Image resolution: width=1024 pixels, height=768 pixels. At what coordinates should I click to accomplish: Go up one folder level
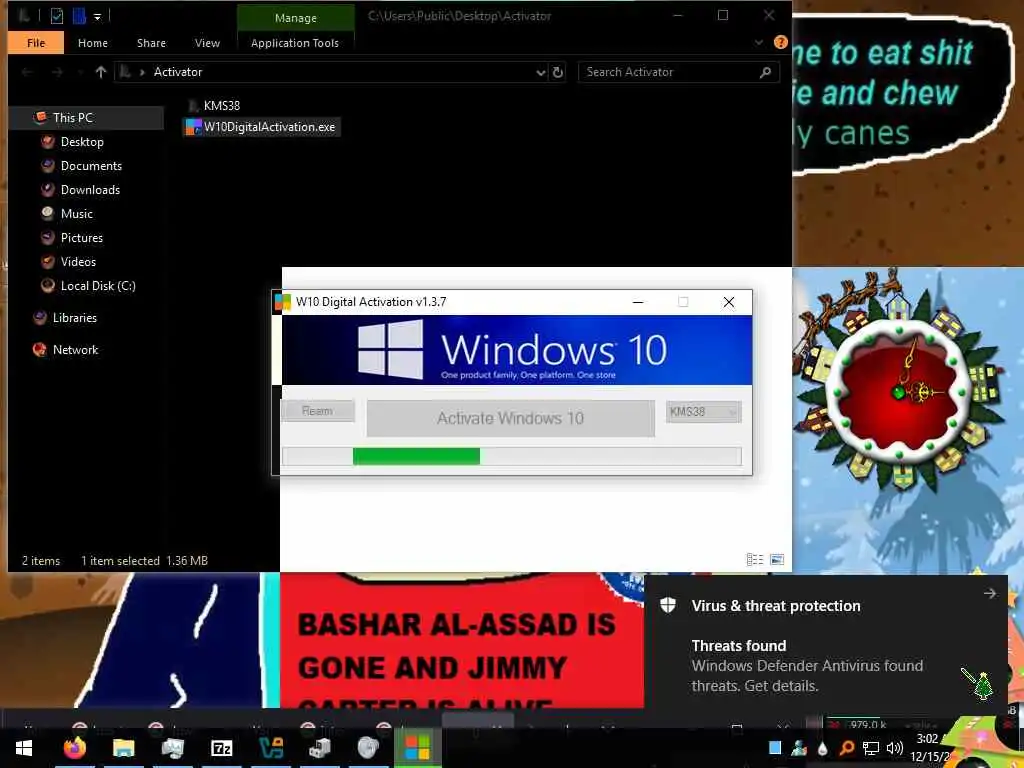tap(101, 72)
